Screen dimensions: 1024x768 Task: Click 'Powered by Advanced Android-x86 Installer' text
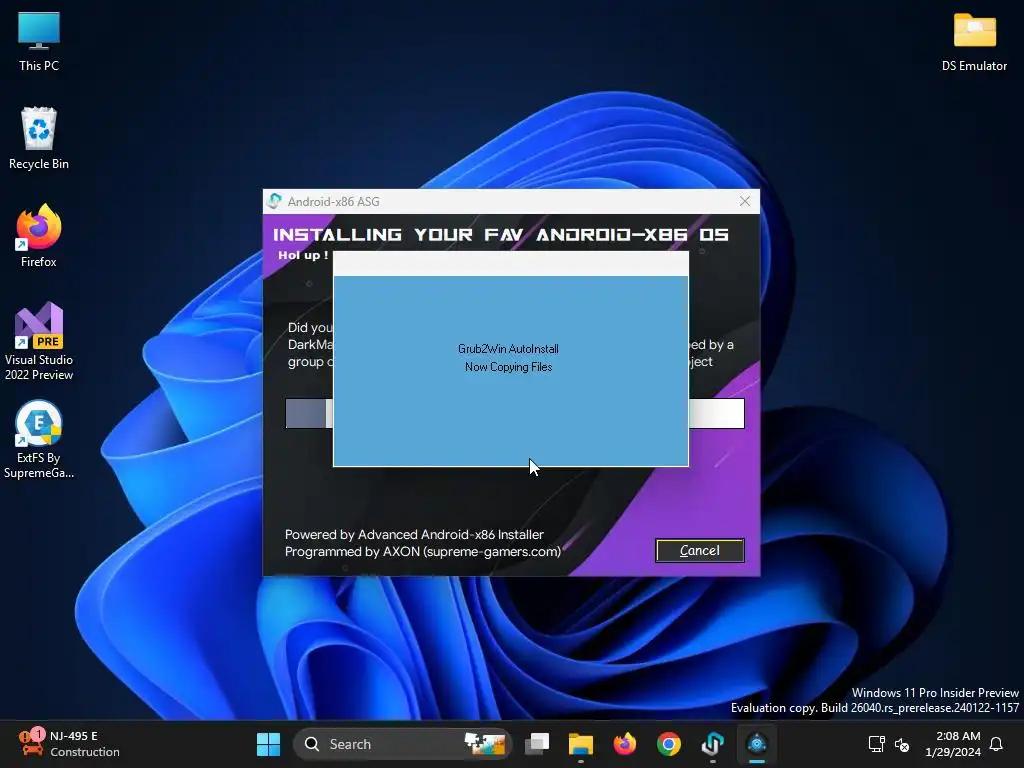414,534
